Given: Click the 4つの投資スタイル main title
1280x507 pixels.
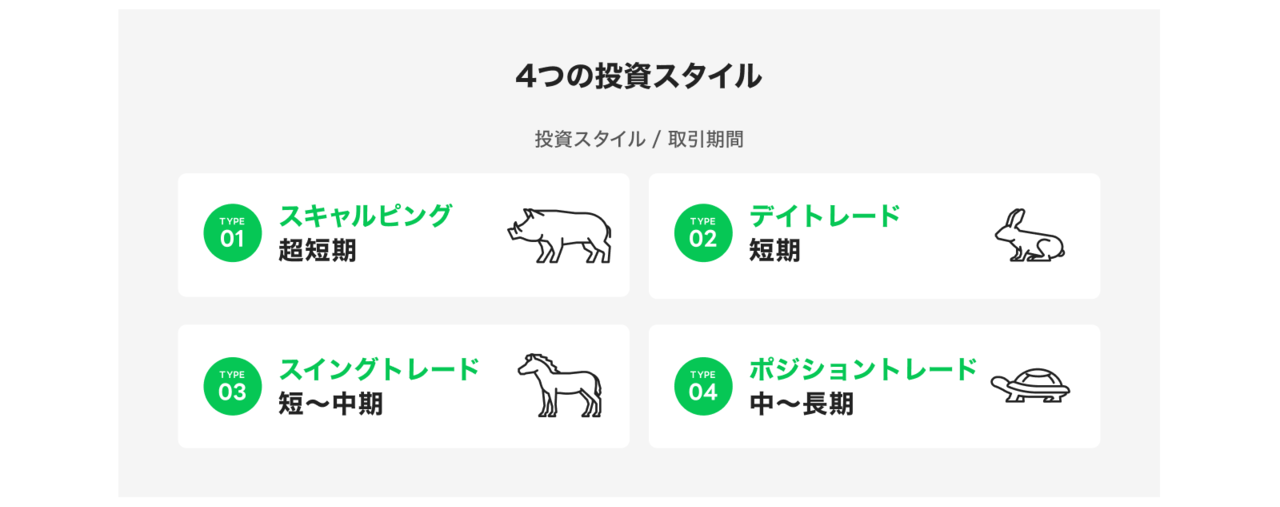Looking at the screenshot, I should tap(639, 76).
